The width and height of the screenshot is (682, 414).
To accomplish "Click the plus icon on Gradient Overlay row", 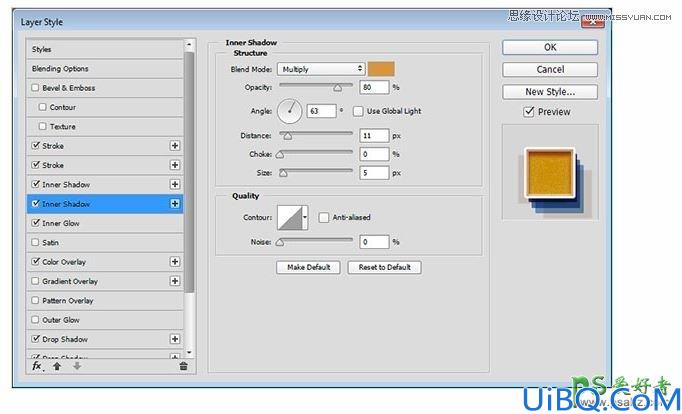I will 175,281.
